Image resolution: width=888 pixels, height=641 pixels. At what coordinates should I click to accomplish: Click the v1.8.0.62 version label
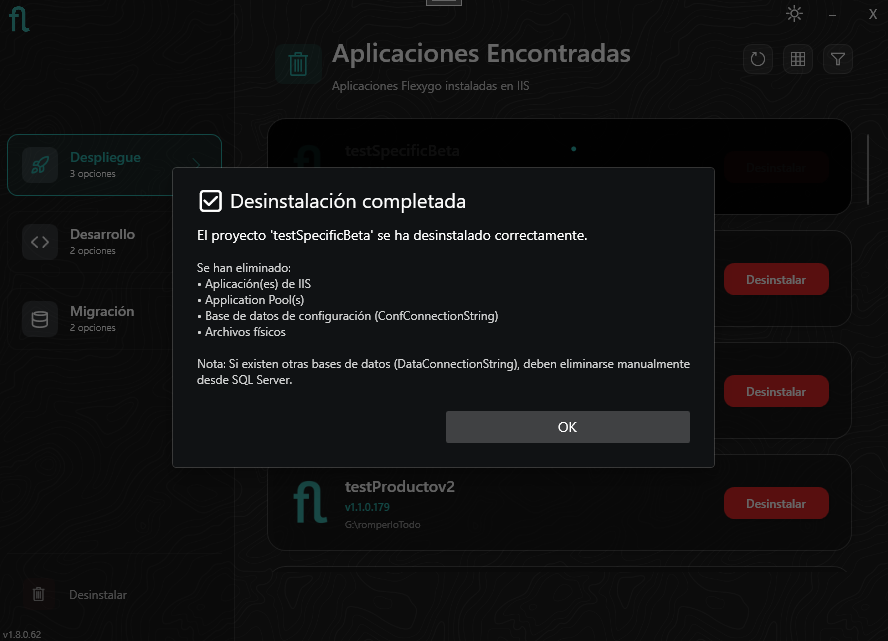22,635
